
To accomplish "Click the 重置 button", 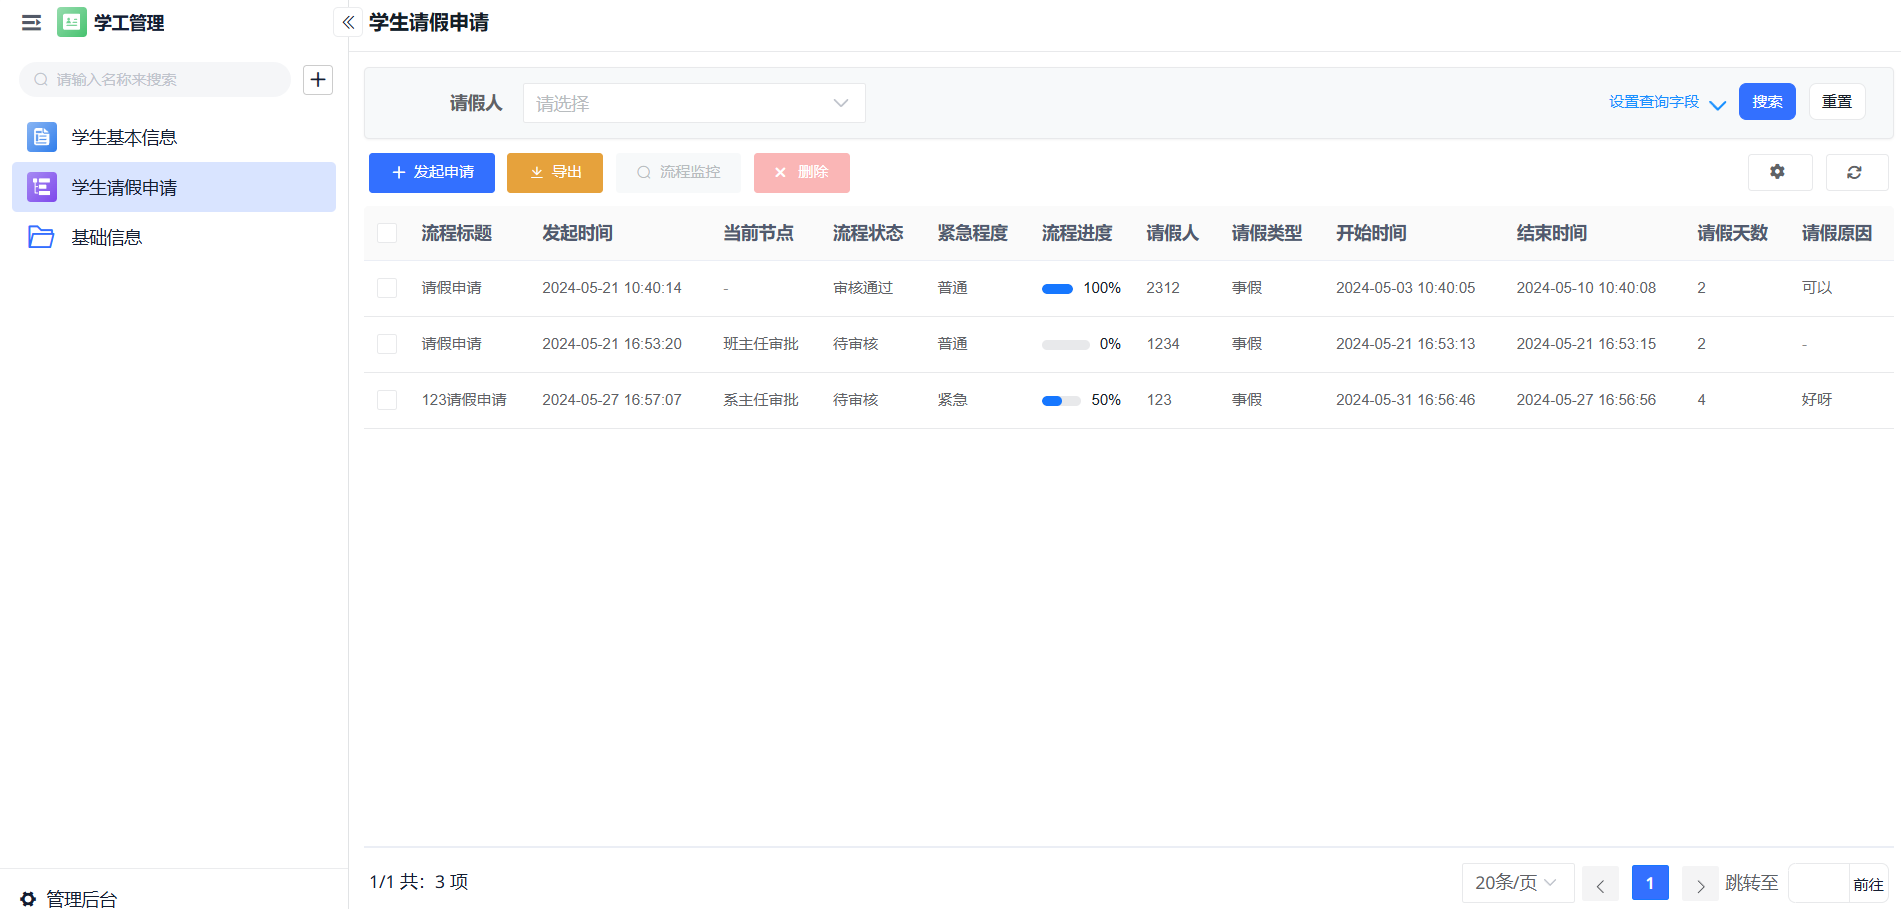I will (x=1837, y=102).
